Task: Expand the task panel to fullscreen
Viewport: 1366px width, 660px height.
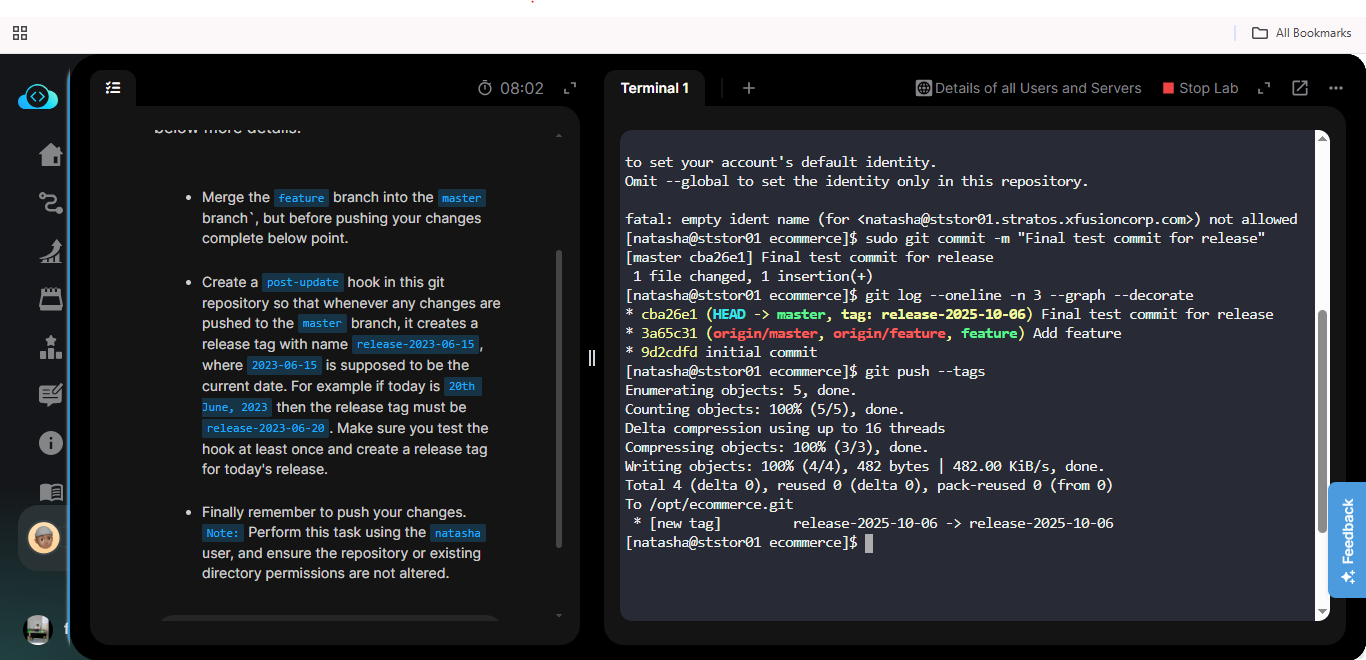Action: click(570, 88)
